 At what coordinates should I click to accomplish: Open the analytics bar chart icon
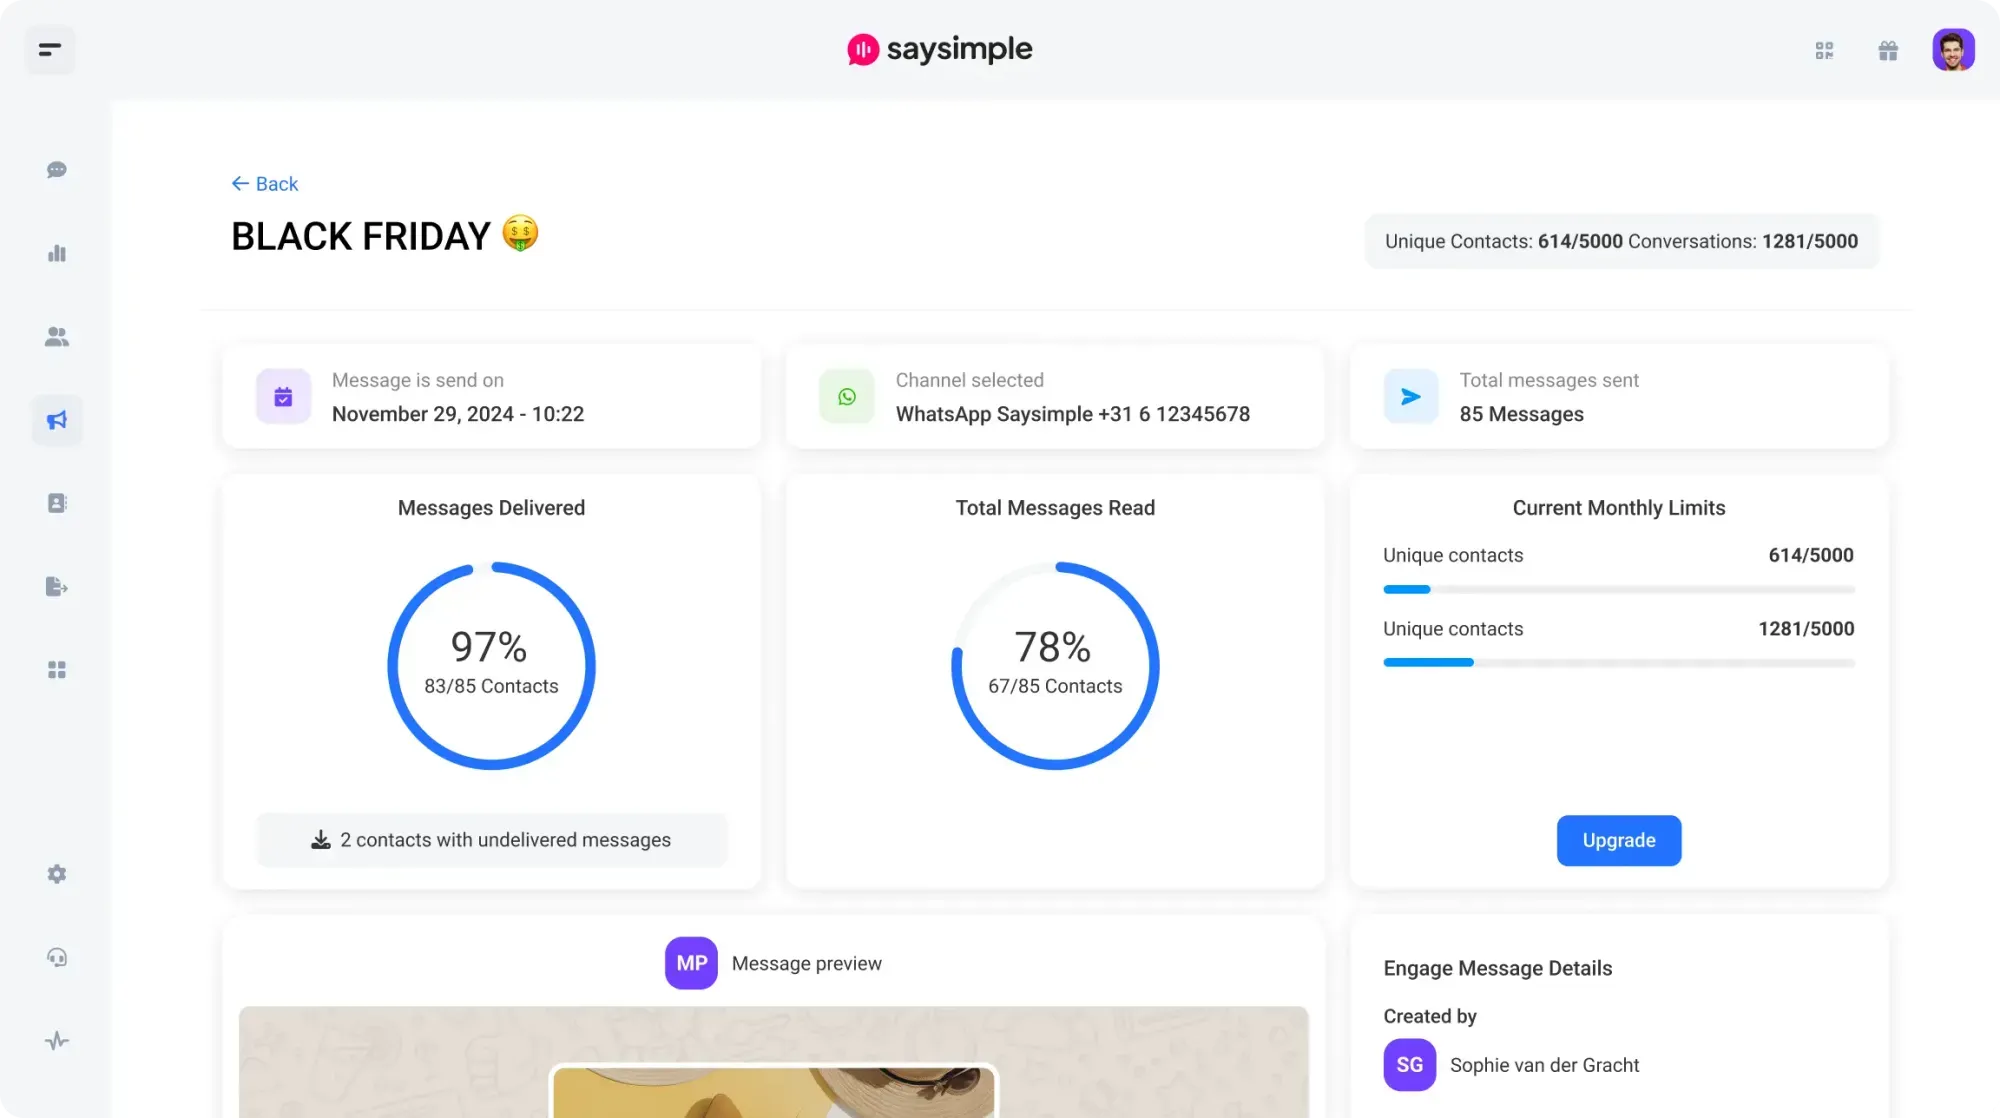tap(57, 253)
